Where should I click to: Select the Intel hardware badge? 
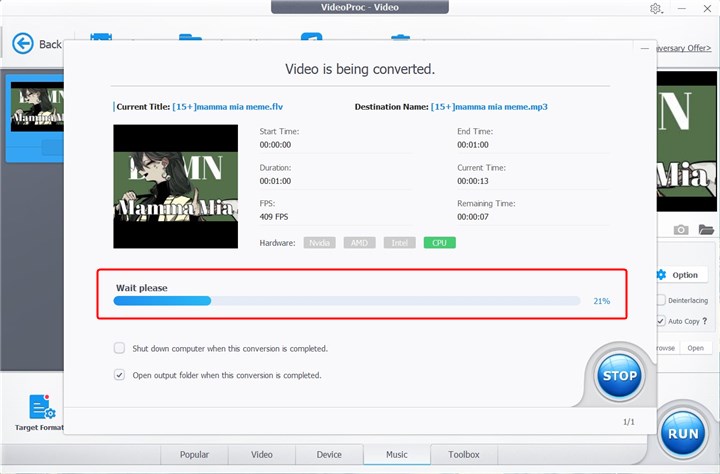pyautogui.click(x=400, y=243)
